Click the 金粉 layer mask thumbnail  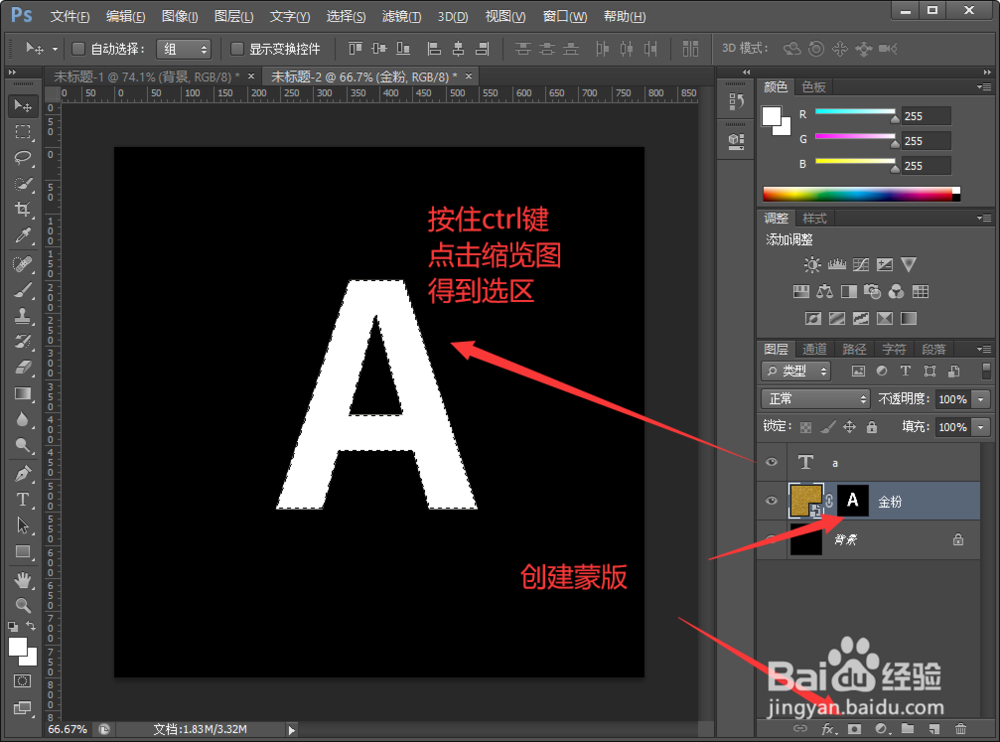(851, 501)
